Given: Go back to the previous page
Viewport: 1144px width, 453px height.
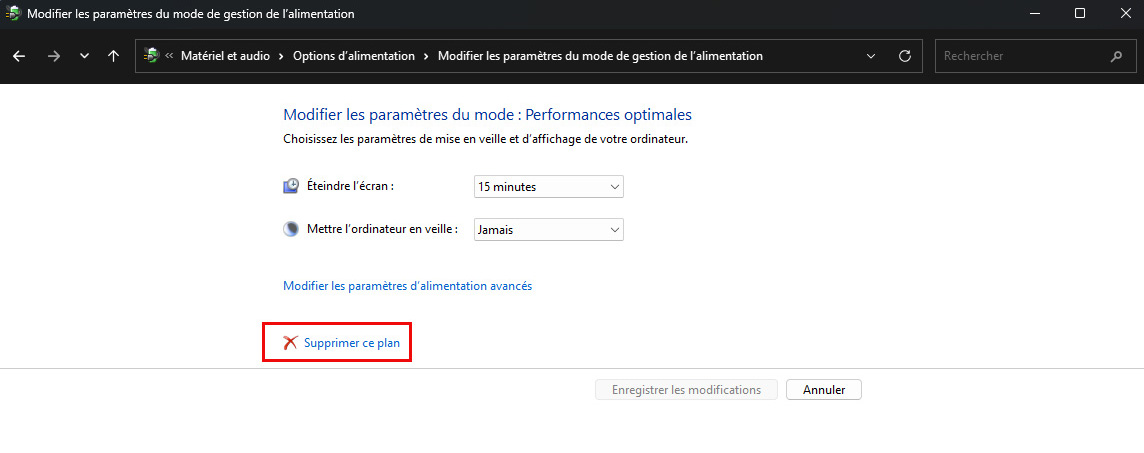Looking at the screenshot, I should click(x=19, y=56).
